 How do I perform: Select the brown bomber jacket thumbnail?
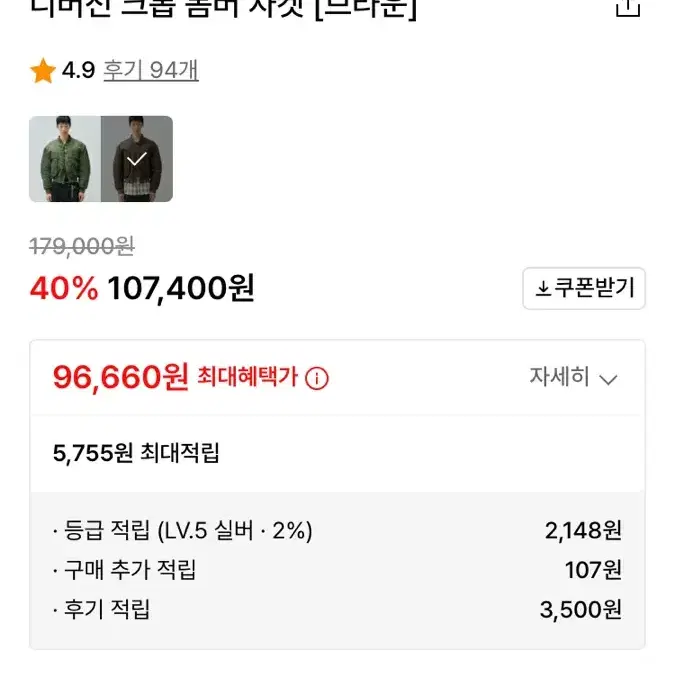click(x=137, y=159)
